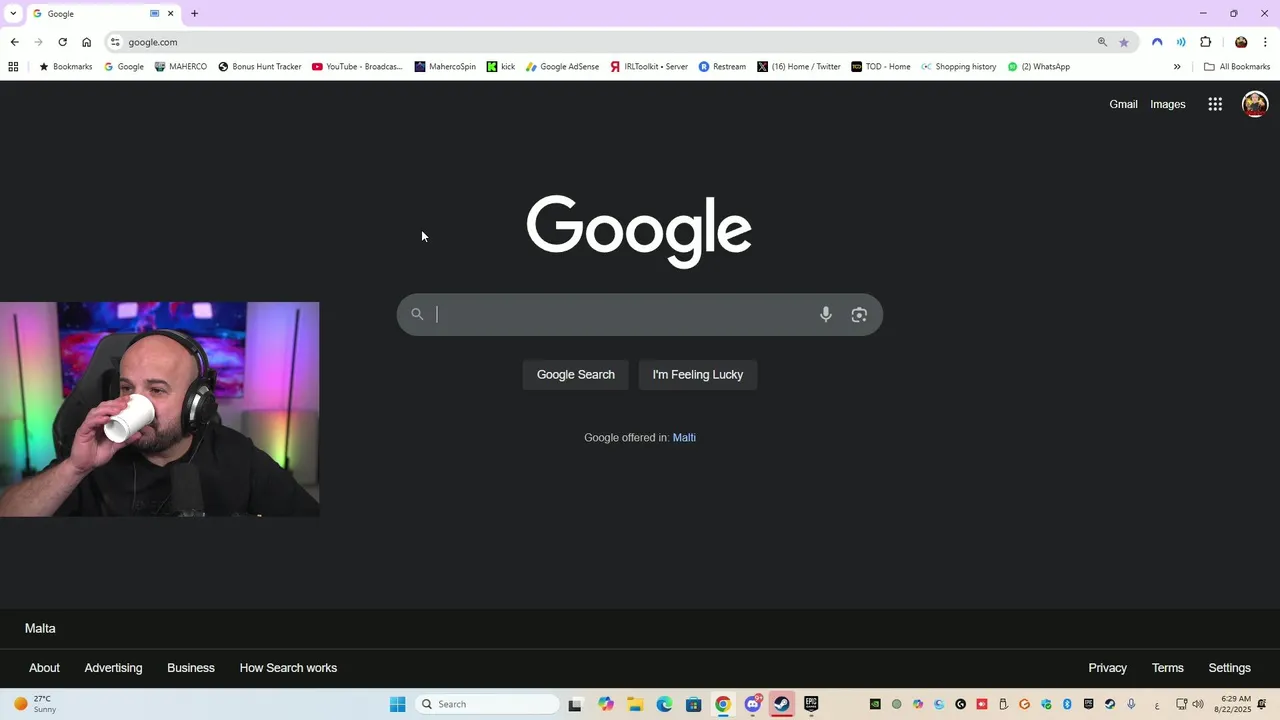Open the Gmail link
This screenshot has width=1280, height=720.
pos(1123,104)
